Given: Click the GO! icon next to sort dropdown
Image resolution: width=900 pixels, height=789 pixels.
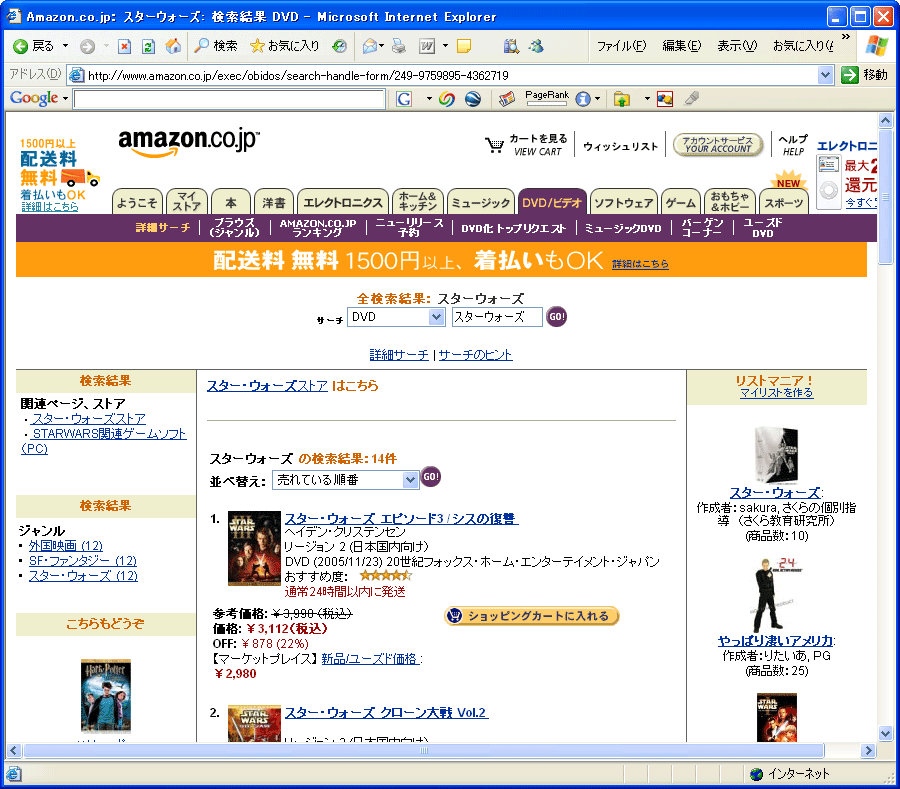Looking at the screenshot, I should tap(430, 477).
